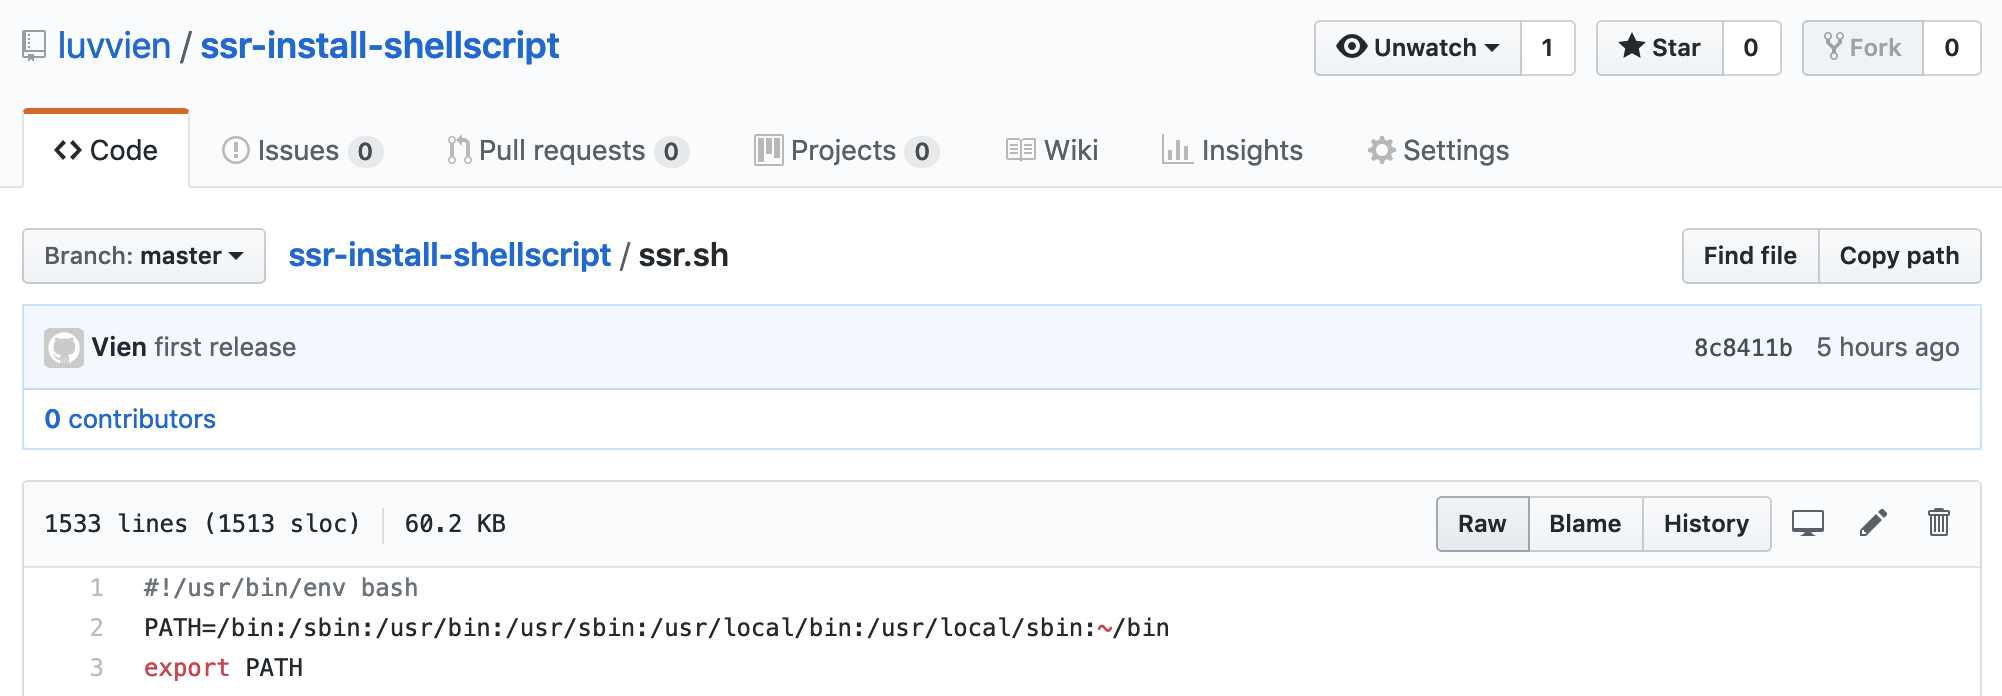Open the Insights tab
The width and height of the screenshot is (2002, 696).
pyautogui.click(x=1232, y=150)
